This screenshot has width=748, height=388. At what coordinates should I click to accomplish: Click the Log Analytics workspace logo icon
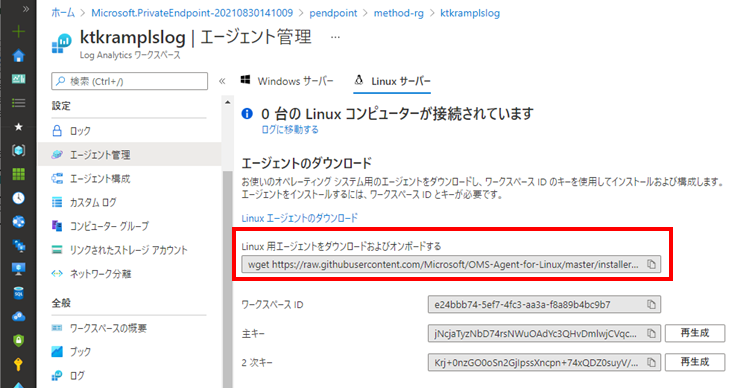(x=61, y=43)
